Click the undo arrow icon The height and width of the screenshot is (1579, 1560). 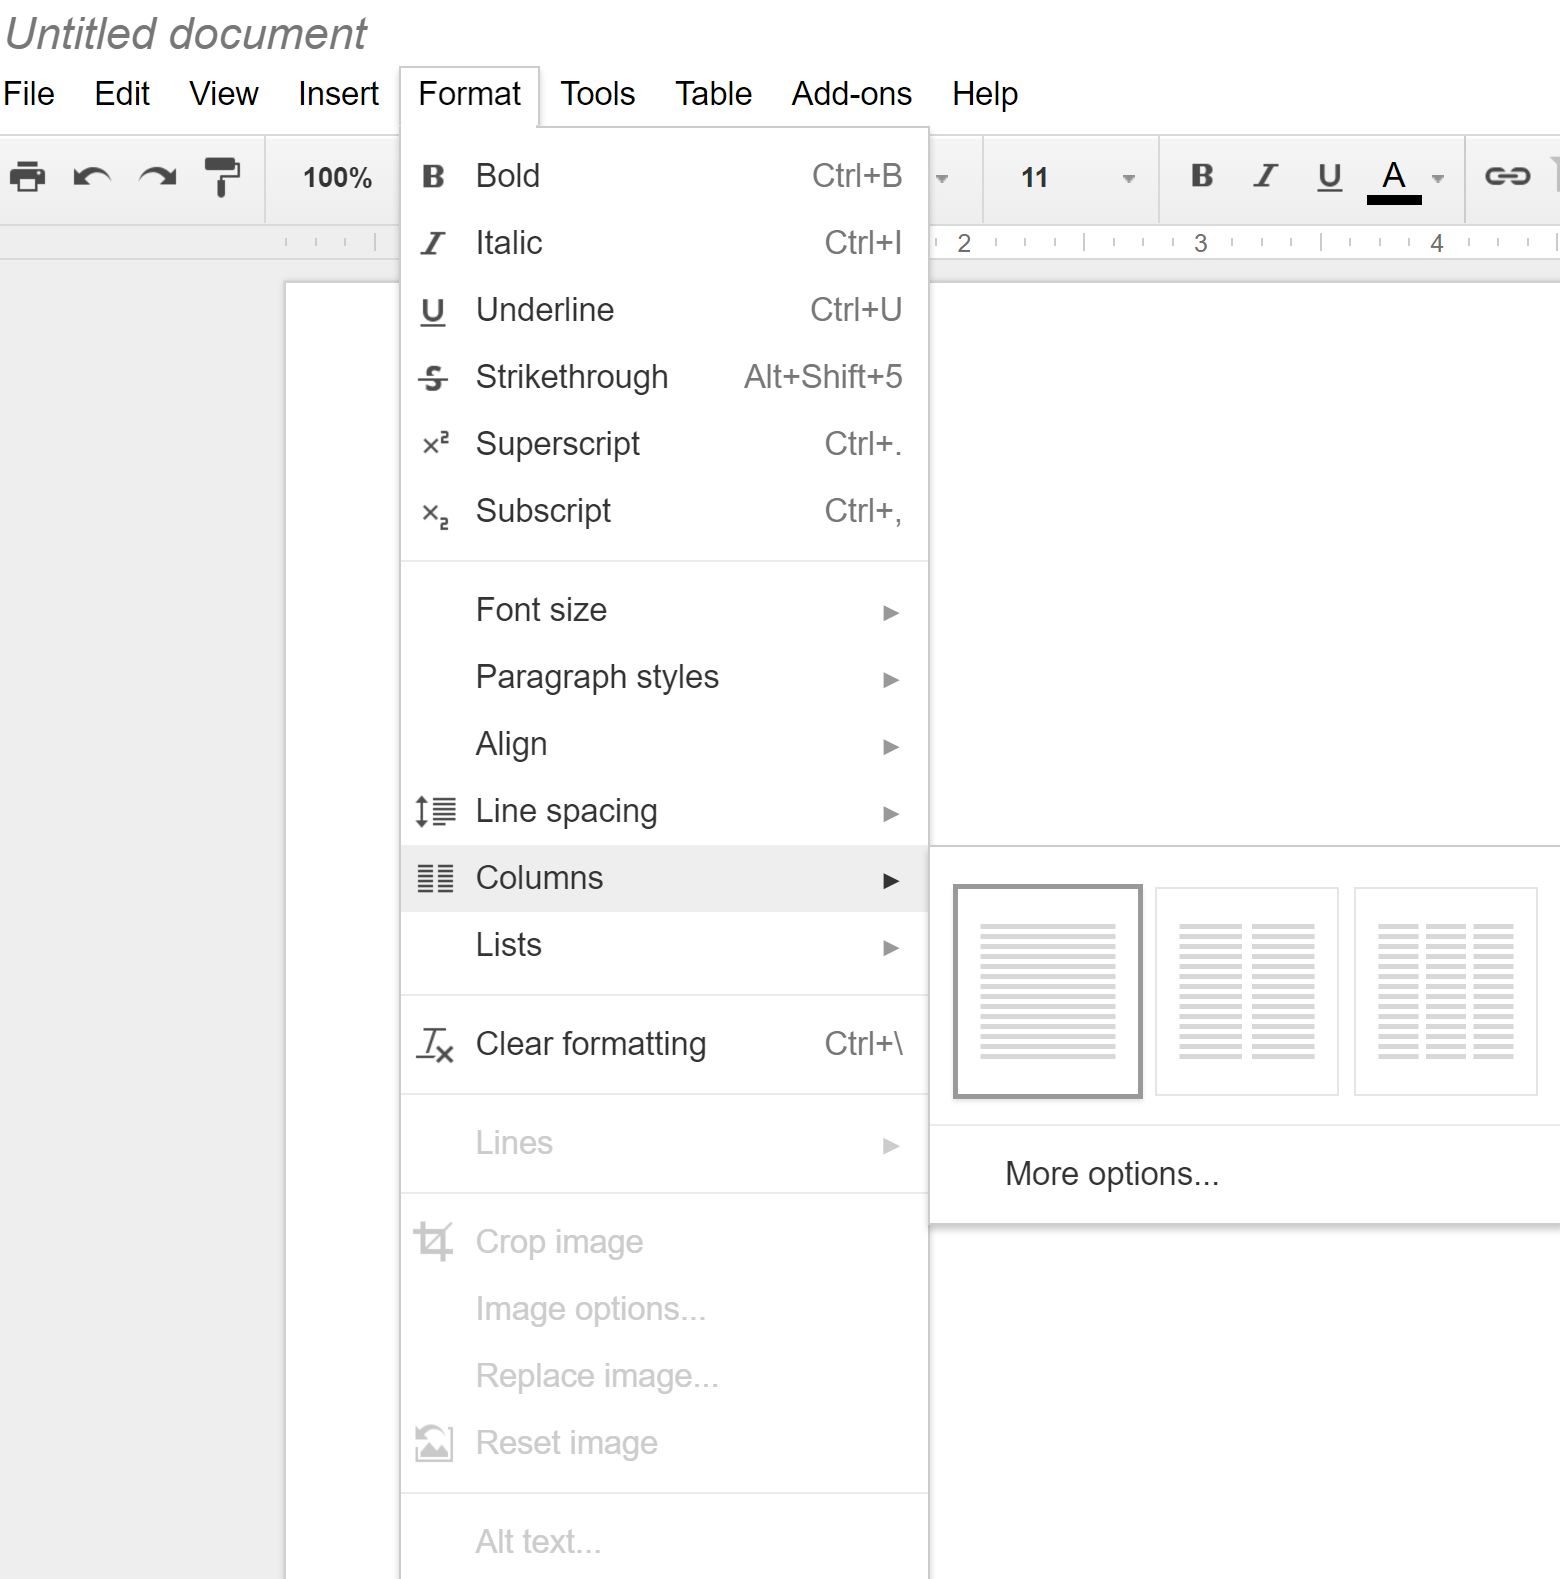(92, 177)
